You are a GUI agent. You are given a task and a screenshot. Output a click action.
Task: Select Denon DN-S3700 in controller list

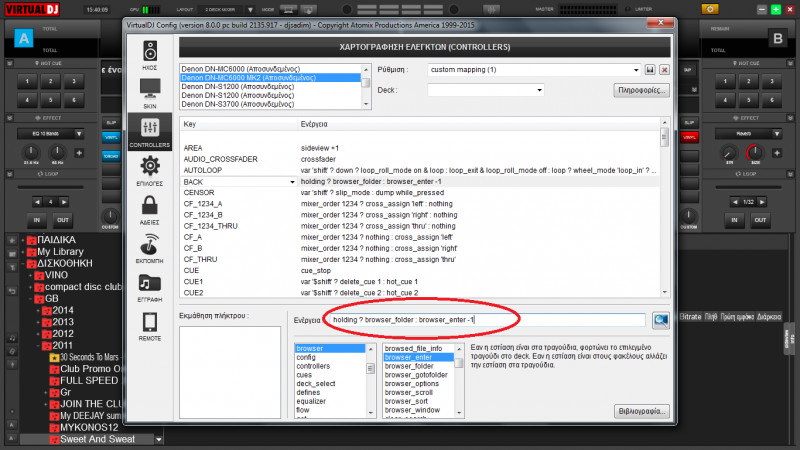[240, 103]
